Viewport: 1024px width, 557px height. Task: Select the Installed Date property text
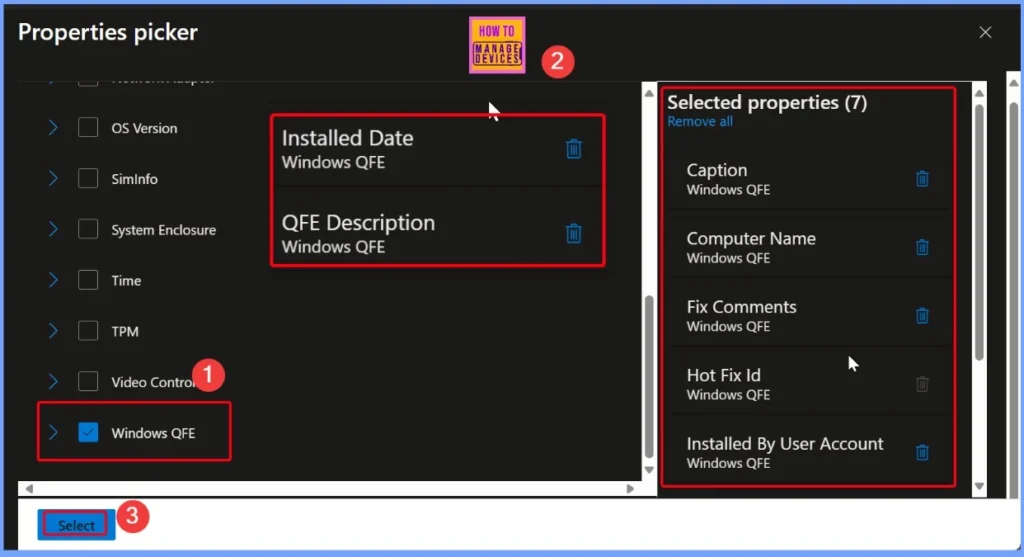[x=347, y=138]
